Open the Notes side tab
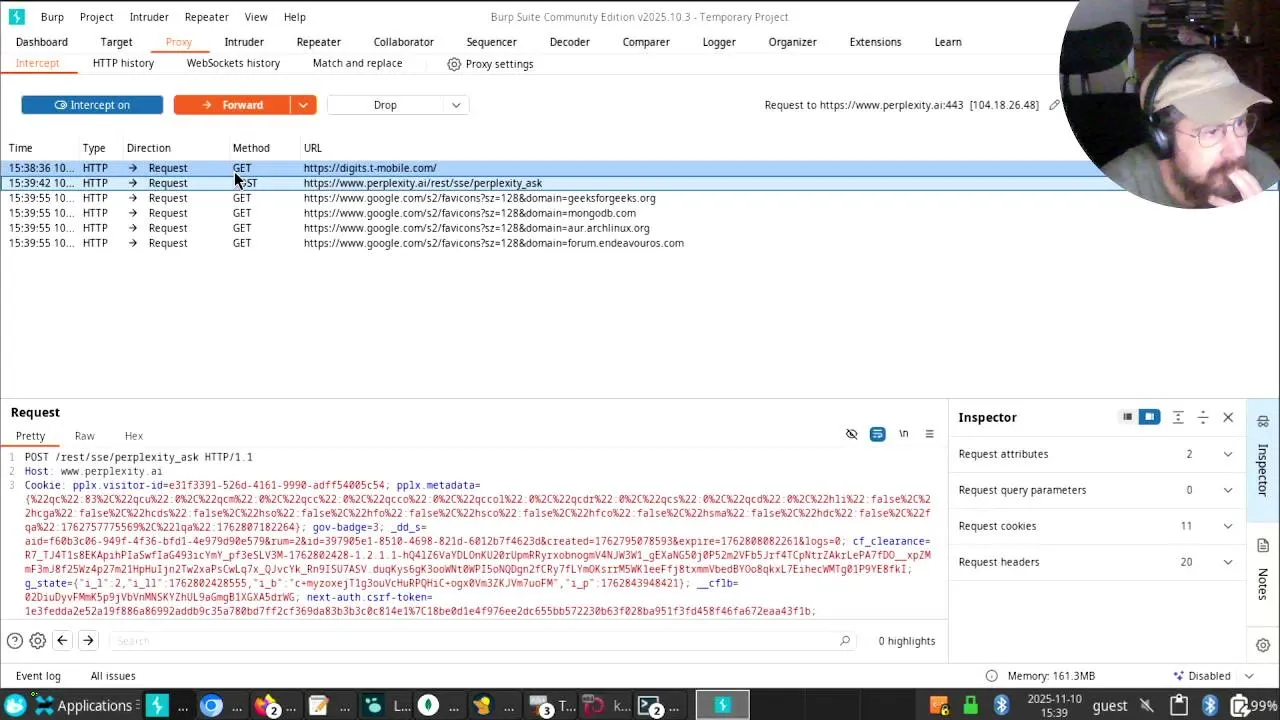This screenshot has width=1280, height=720. [1263, 573]
